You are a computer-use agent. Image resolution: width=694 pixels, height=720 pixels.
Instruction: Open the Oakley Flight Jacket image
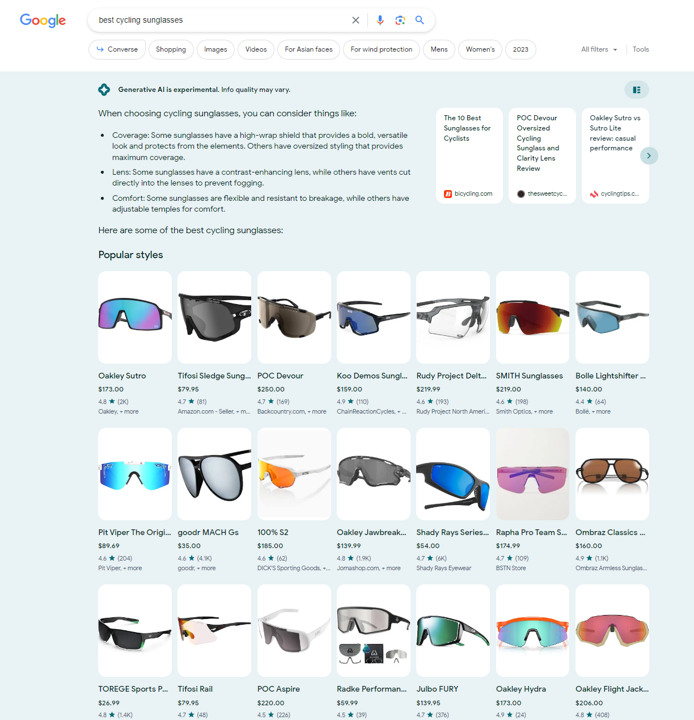[x=612, y=630]
